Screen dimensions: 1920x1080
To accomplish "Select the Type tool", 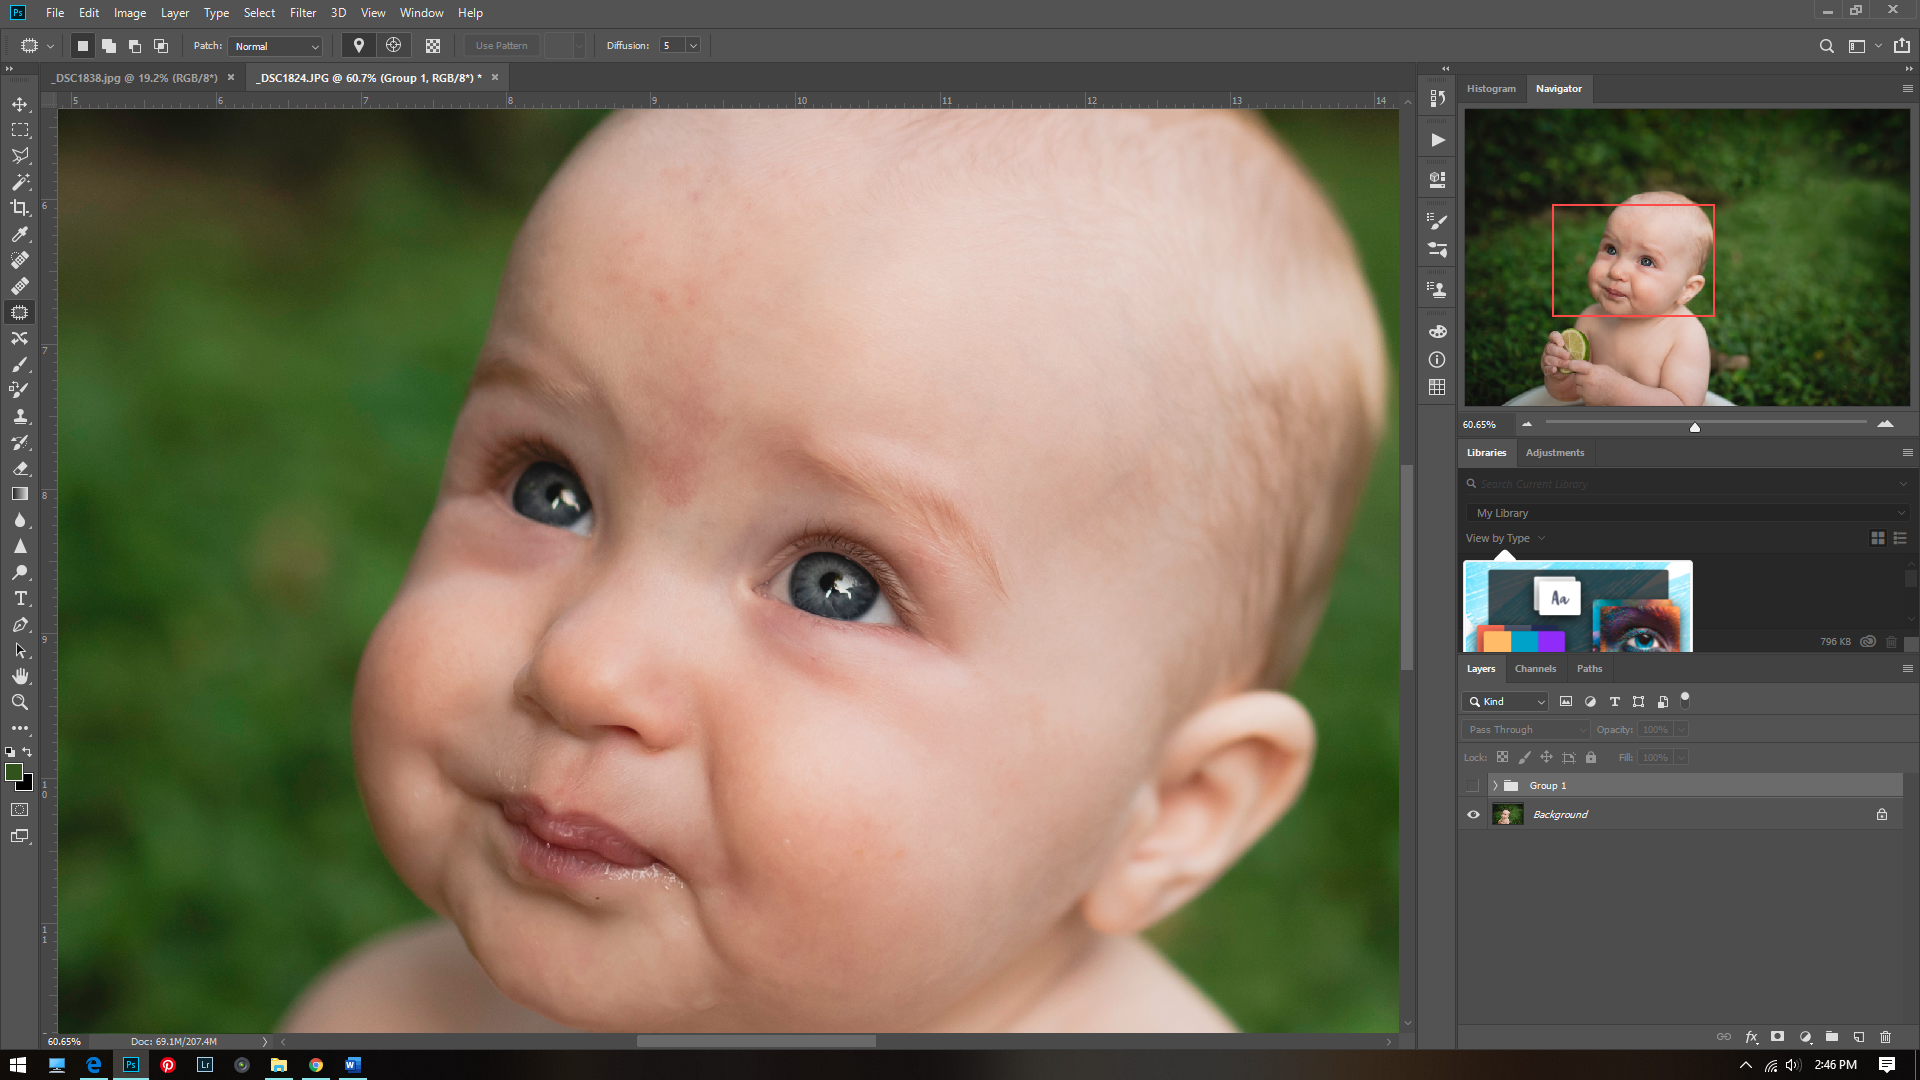I will [20, 598].
